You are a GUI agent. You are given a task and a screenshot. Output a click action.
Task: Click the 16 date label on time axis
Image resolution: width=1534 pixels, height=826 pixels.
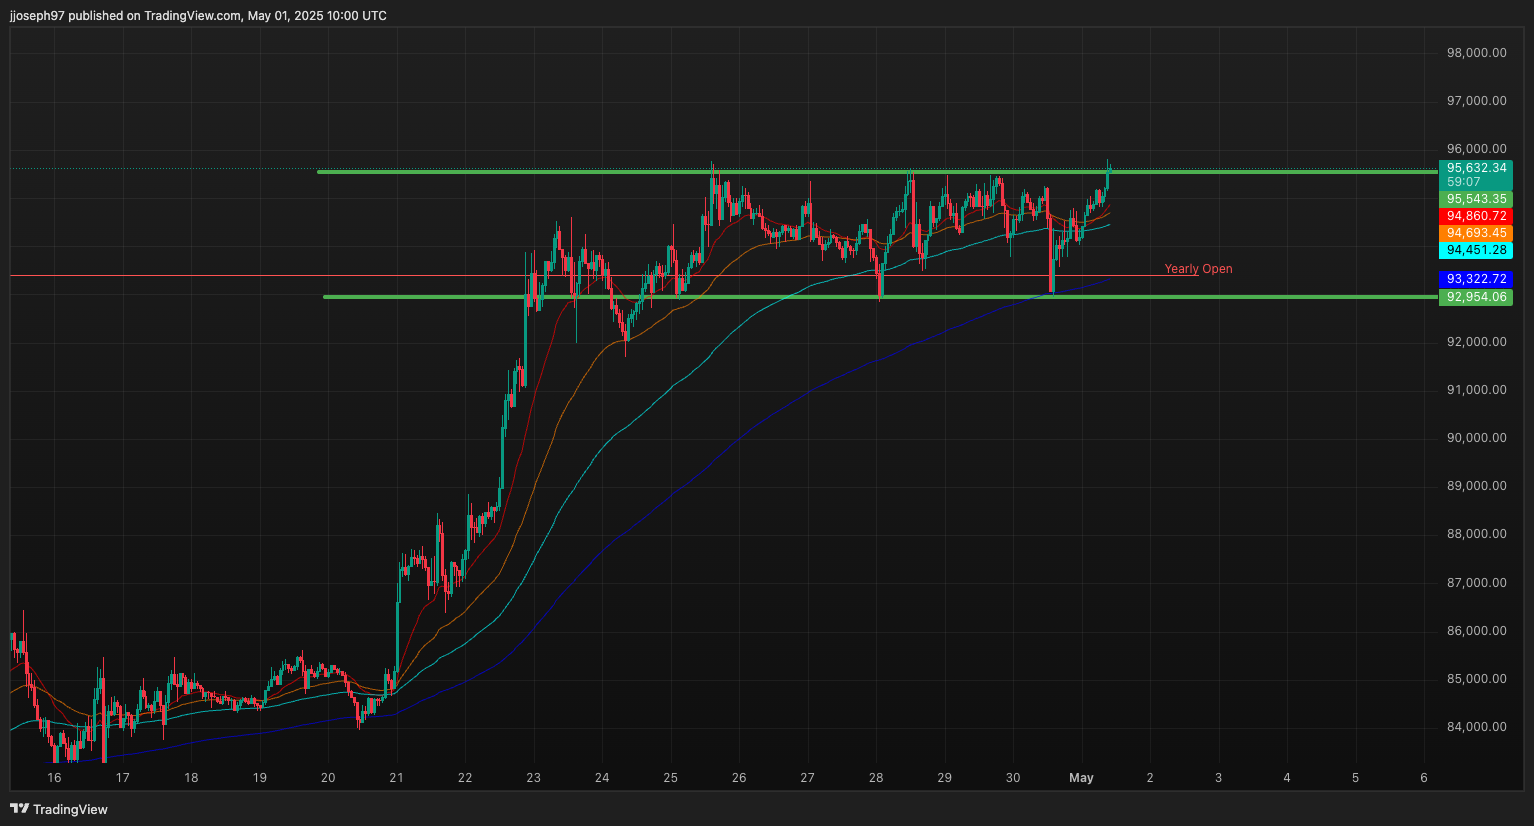54,777
